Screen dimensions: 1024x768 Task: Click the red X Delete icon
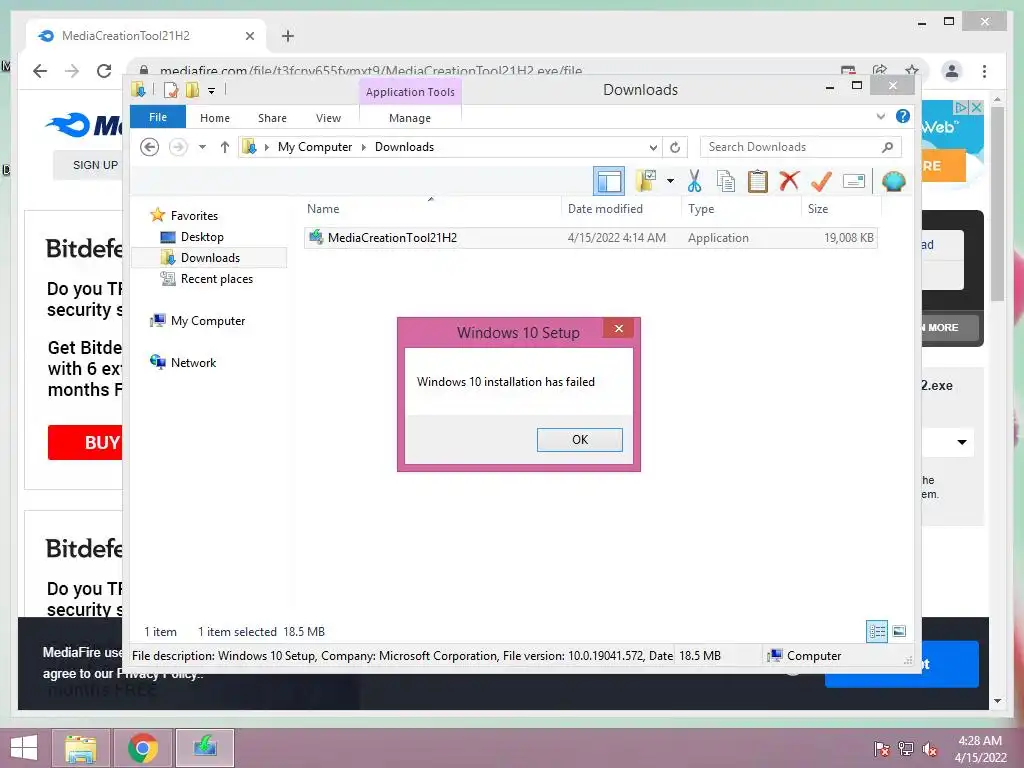pos(789,180)
